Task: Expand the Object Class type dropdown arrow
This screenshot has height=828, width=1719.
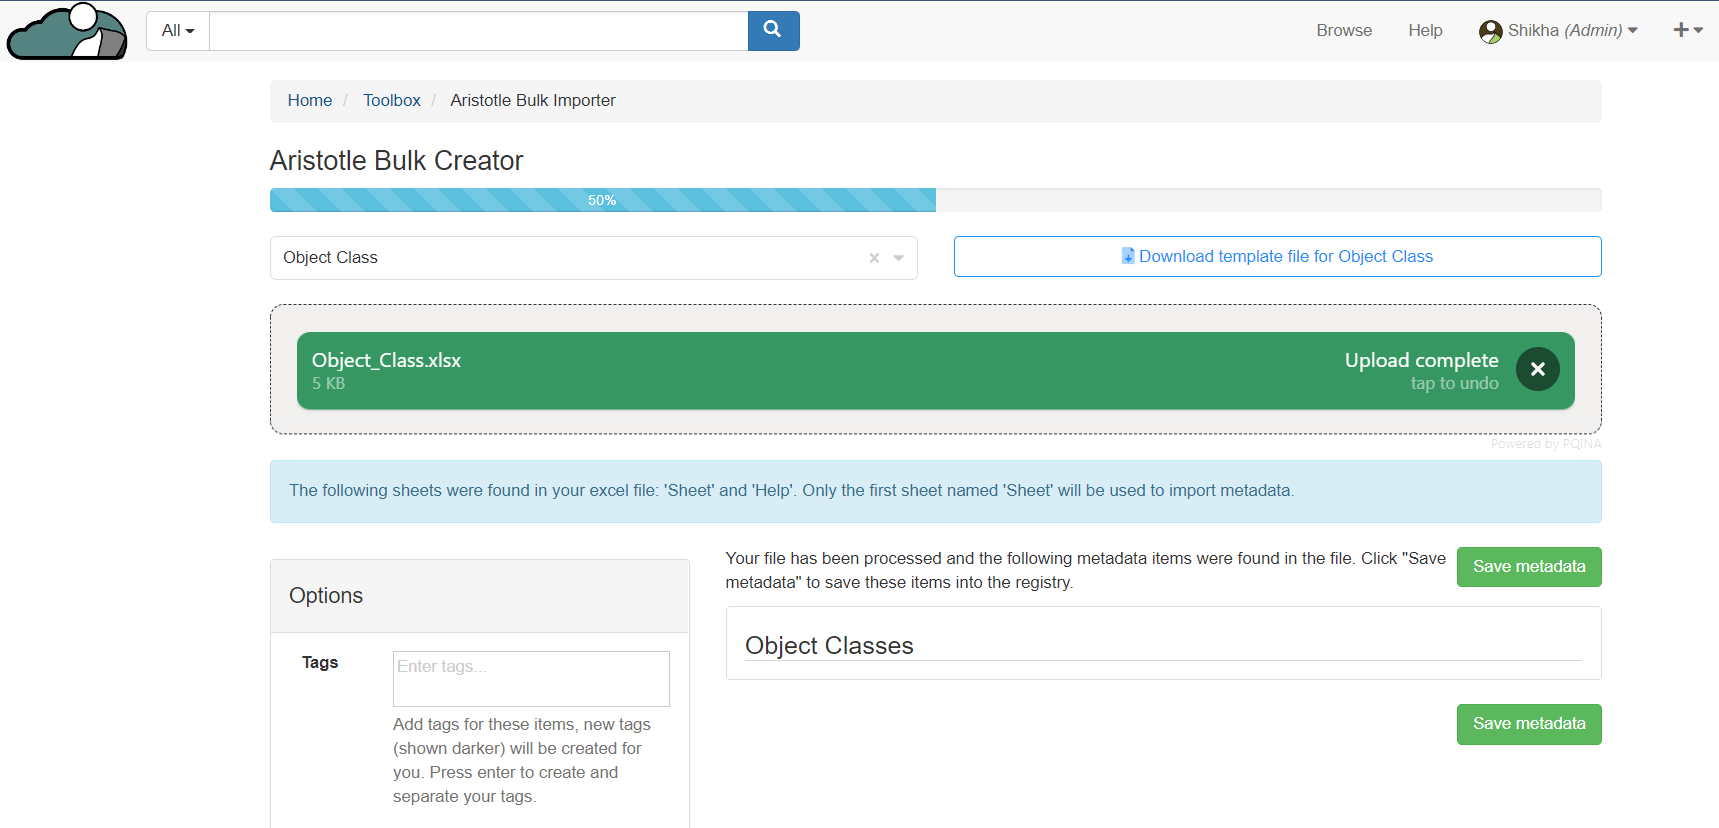Action: coord(899,258)
